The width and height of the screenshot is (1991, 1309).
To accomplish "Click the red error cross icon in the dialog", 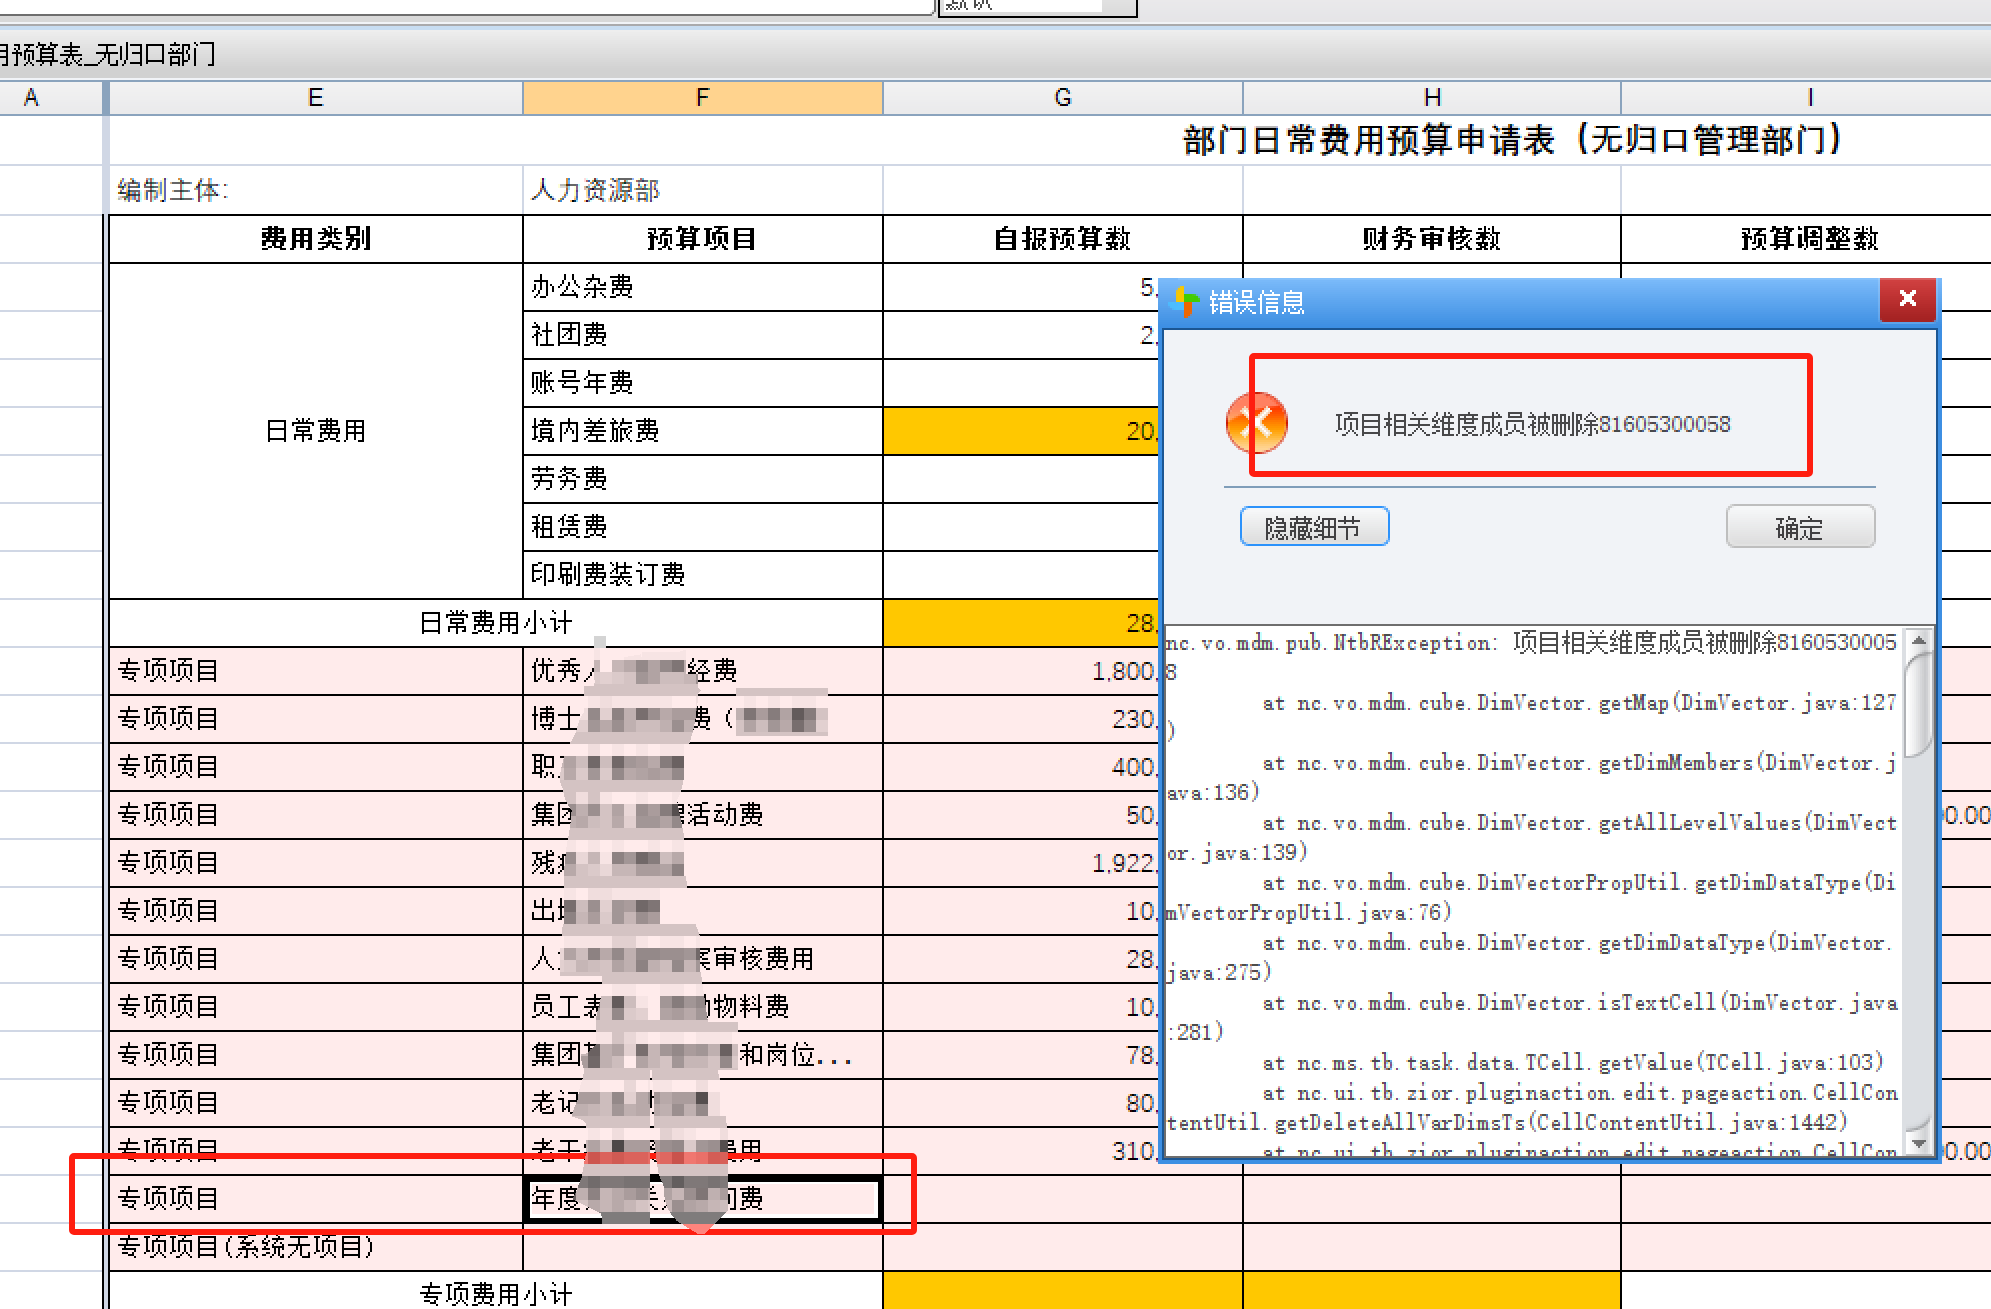I will click(1257, 423).
